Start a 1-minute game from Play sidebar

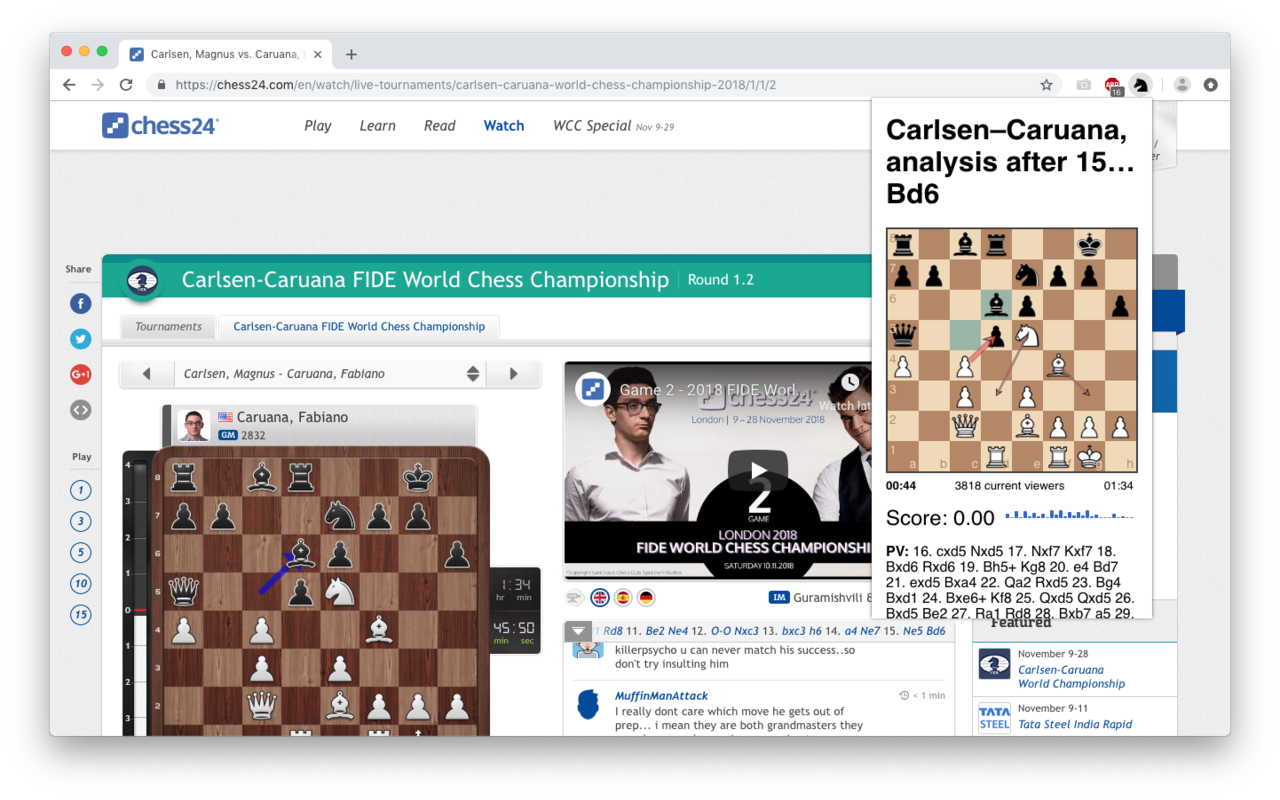[81, 490]
